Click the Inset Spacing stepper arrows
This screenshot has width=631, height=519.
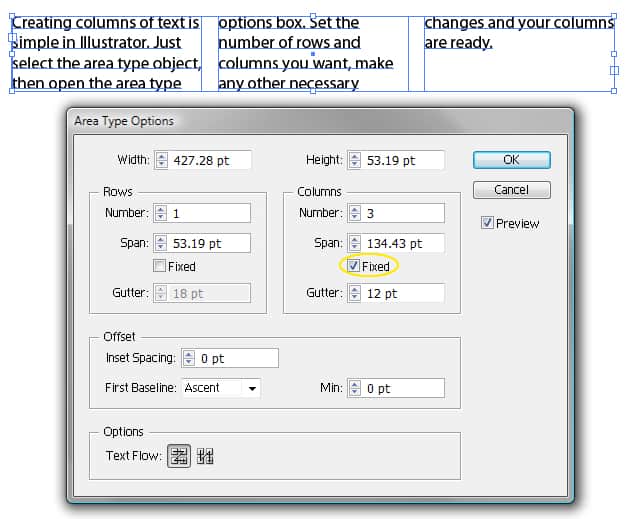click(x=187, y=358)
